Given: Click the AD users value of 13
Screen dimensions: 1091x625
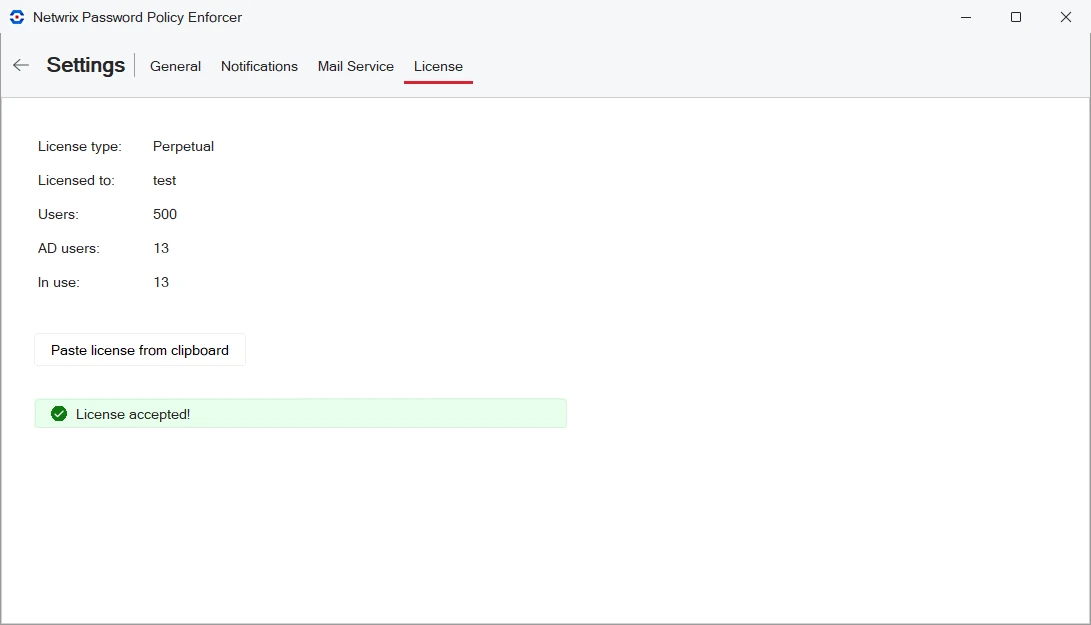Looking at the screenshot, I should (x=161, y=248).
